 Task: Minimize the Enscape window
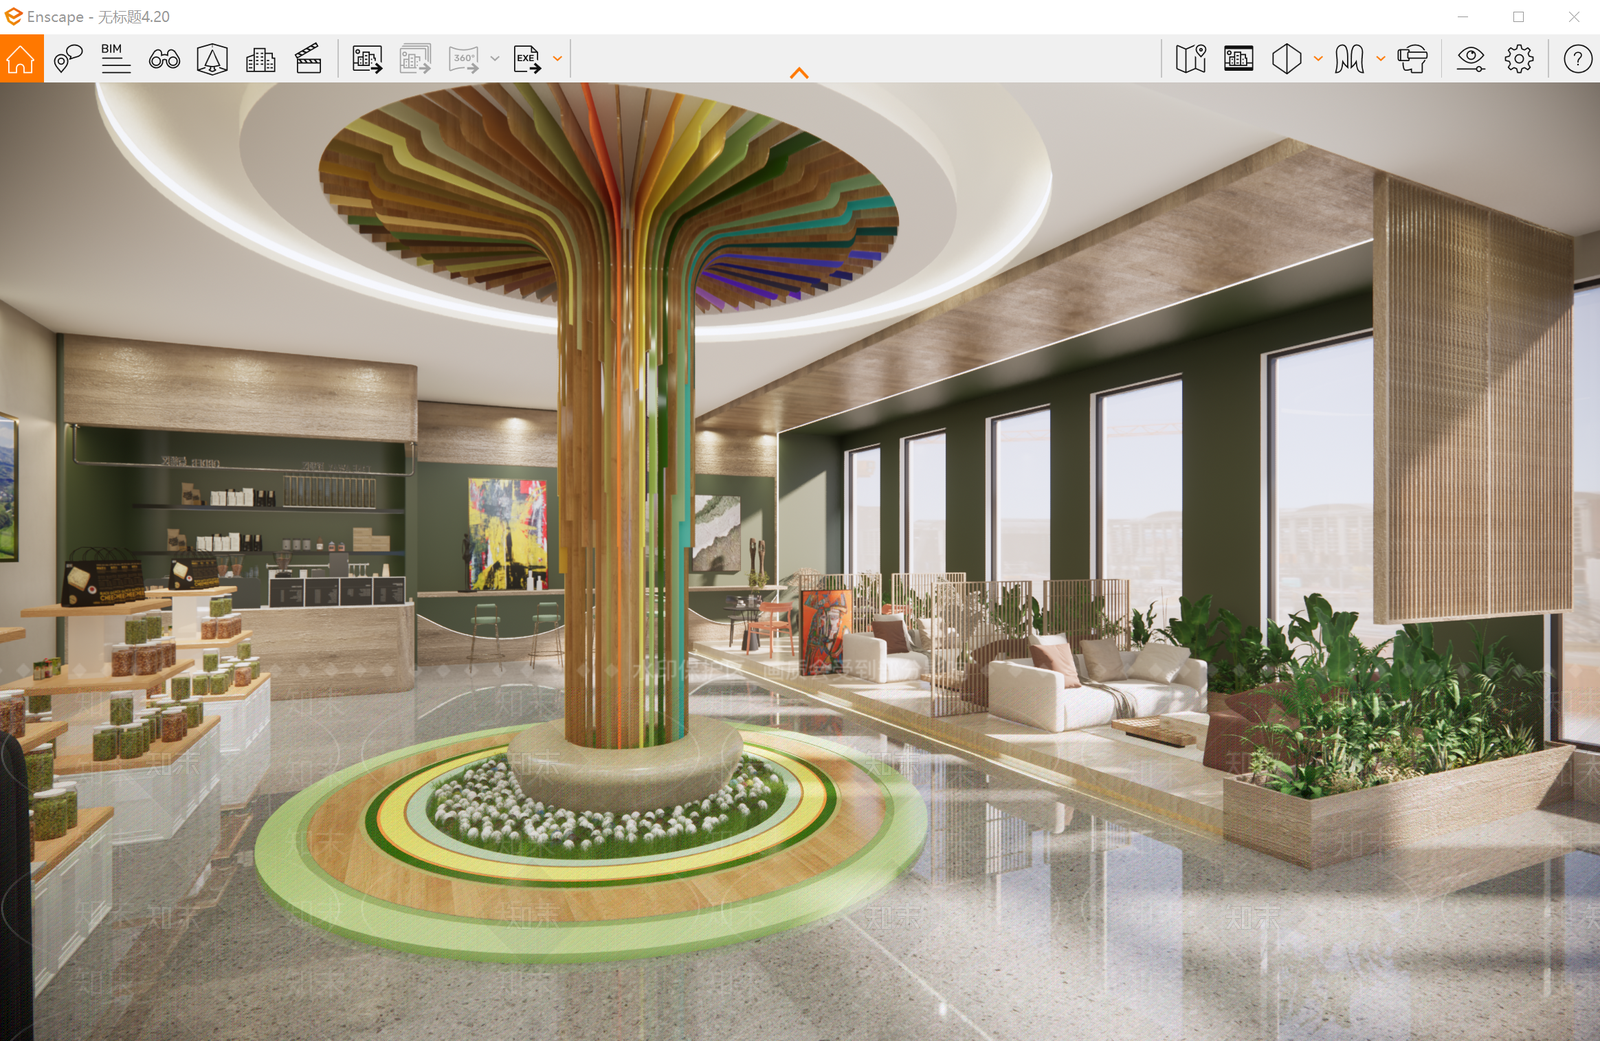pyautogui.click(x=1463, y=17)
